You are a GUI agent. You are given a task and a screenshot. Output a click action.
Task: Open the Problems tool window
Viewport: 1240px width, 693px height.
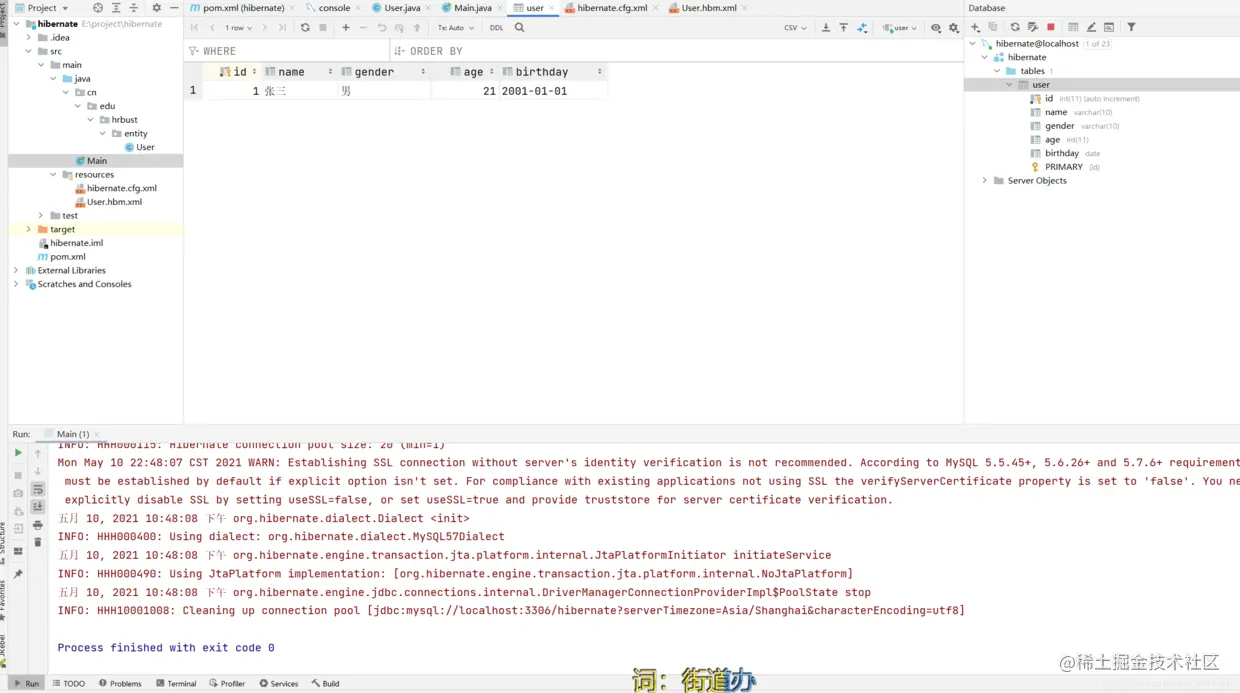click(x=120, y=684)
